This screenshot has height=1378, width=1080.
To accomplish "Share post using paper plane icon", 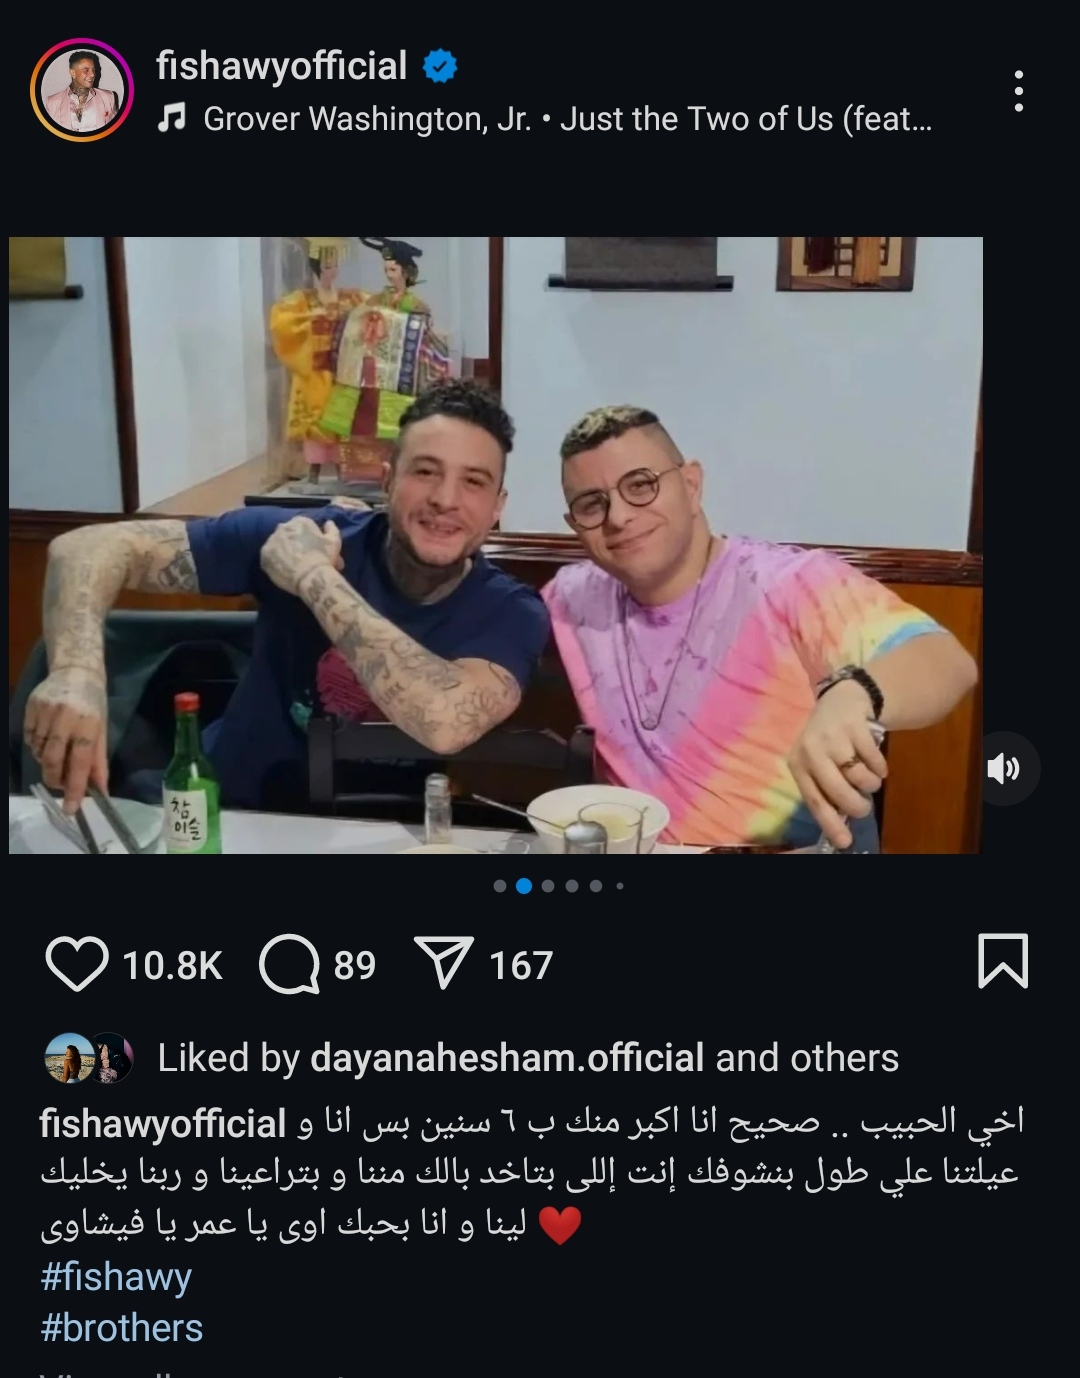I will (x=443, y=964).
